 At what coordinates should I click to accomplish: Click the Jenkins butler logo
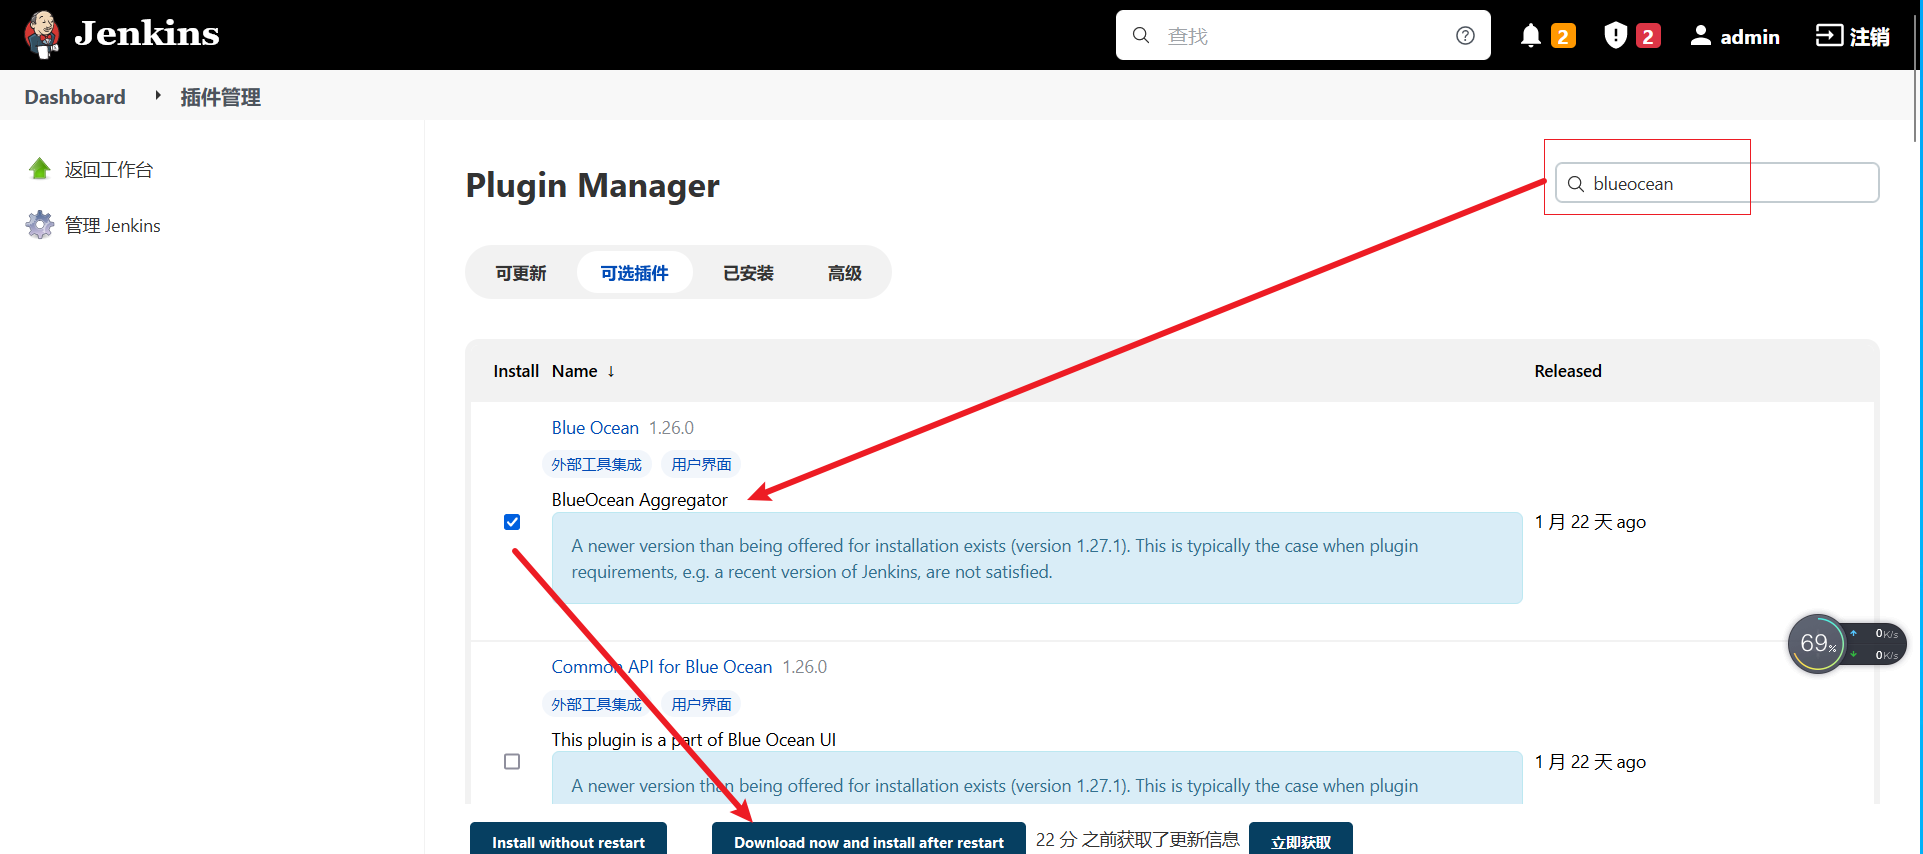[42, 35]
